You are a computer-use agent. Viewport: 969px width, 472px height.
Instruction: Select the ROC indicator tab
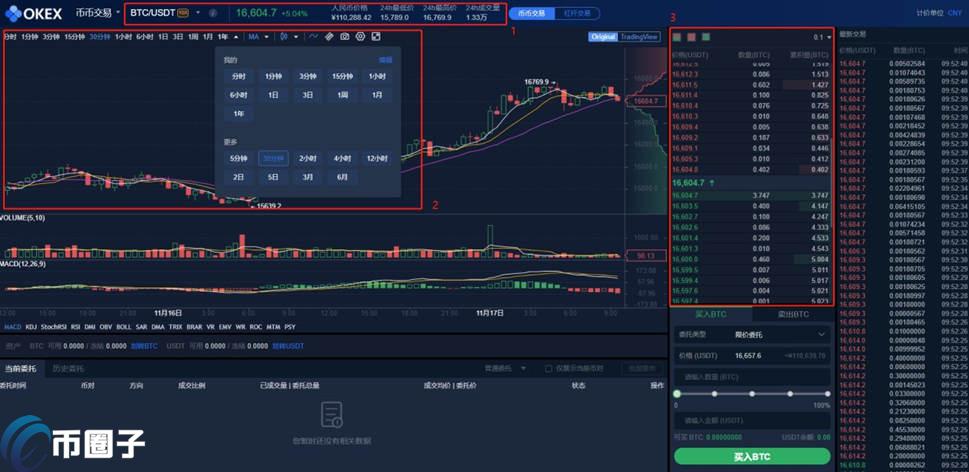point(256,327)
